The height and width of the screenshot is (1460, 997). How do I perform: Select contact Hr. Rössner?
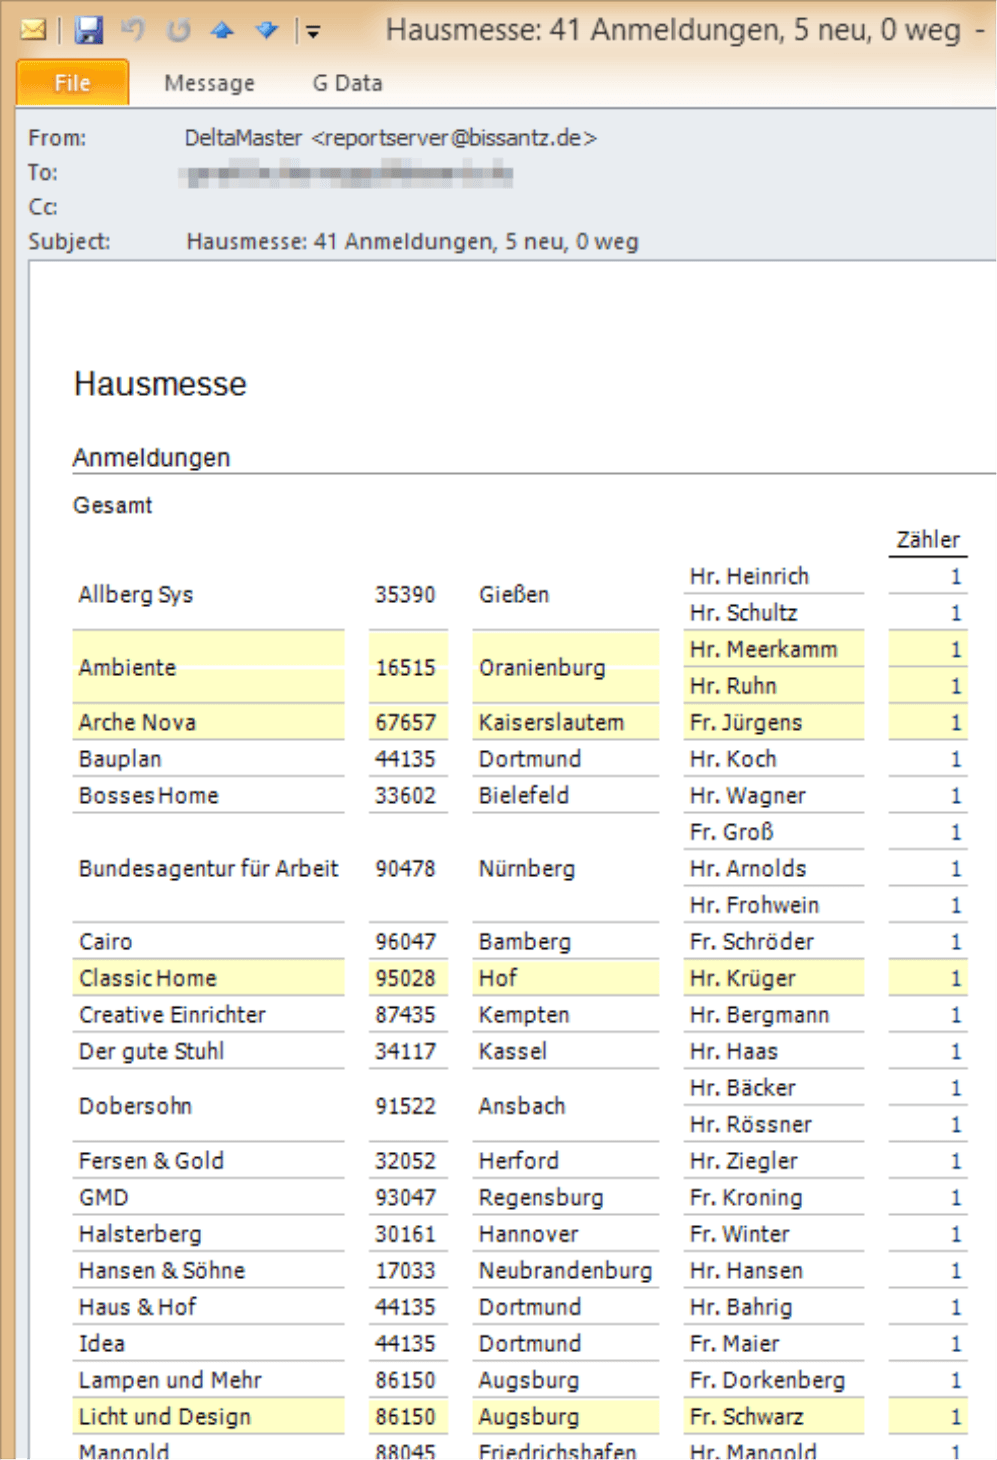(750, 1124)
